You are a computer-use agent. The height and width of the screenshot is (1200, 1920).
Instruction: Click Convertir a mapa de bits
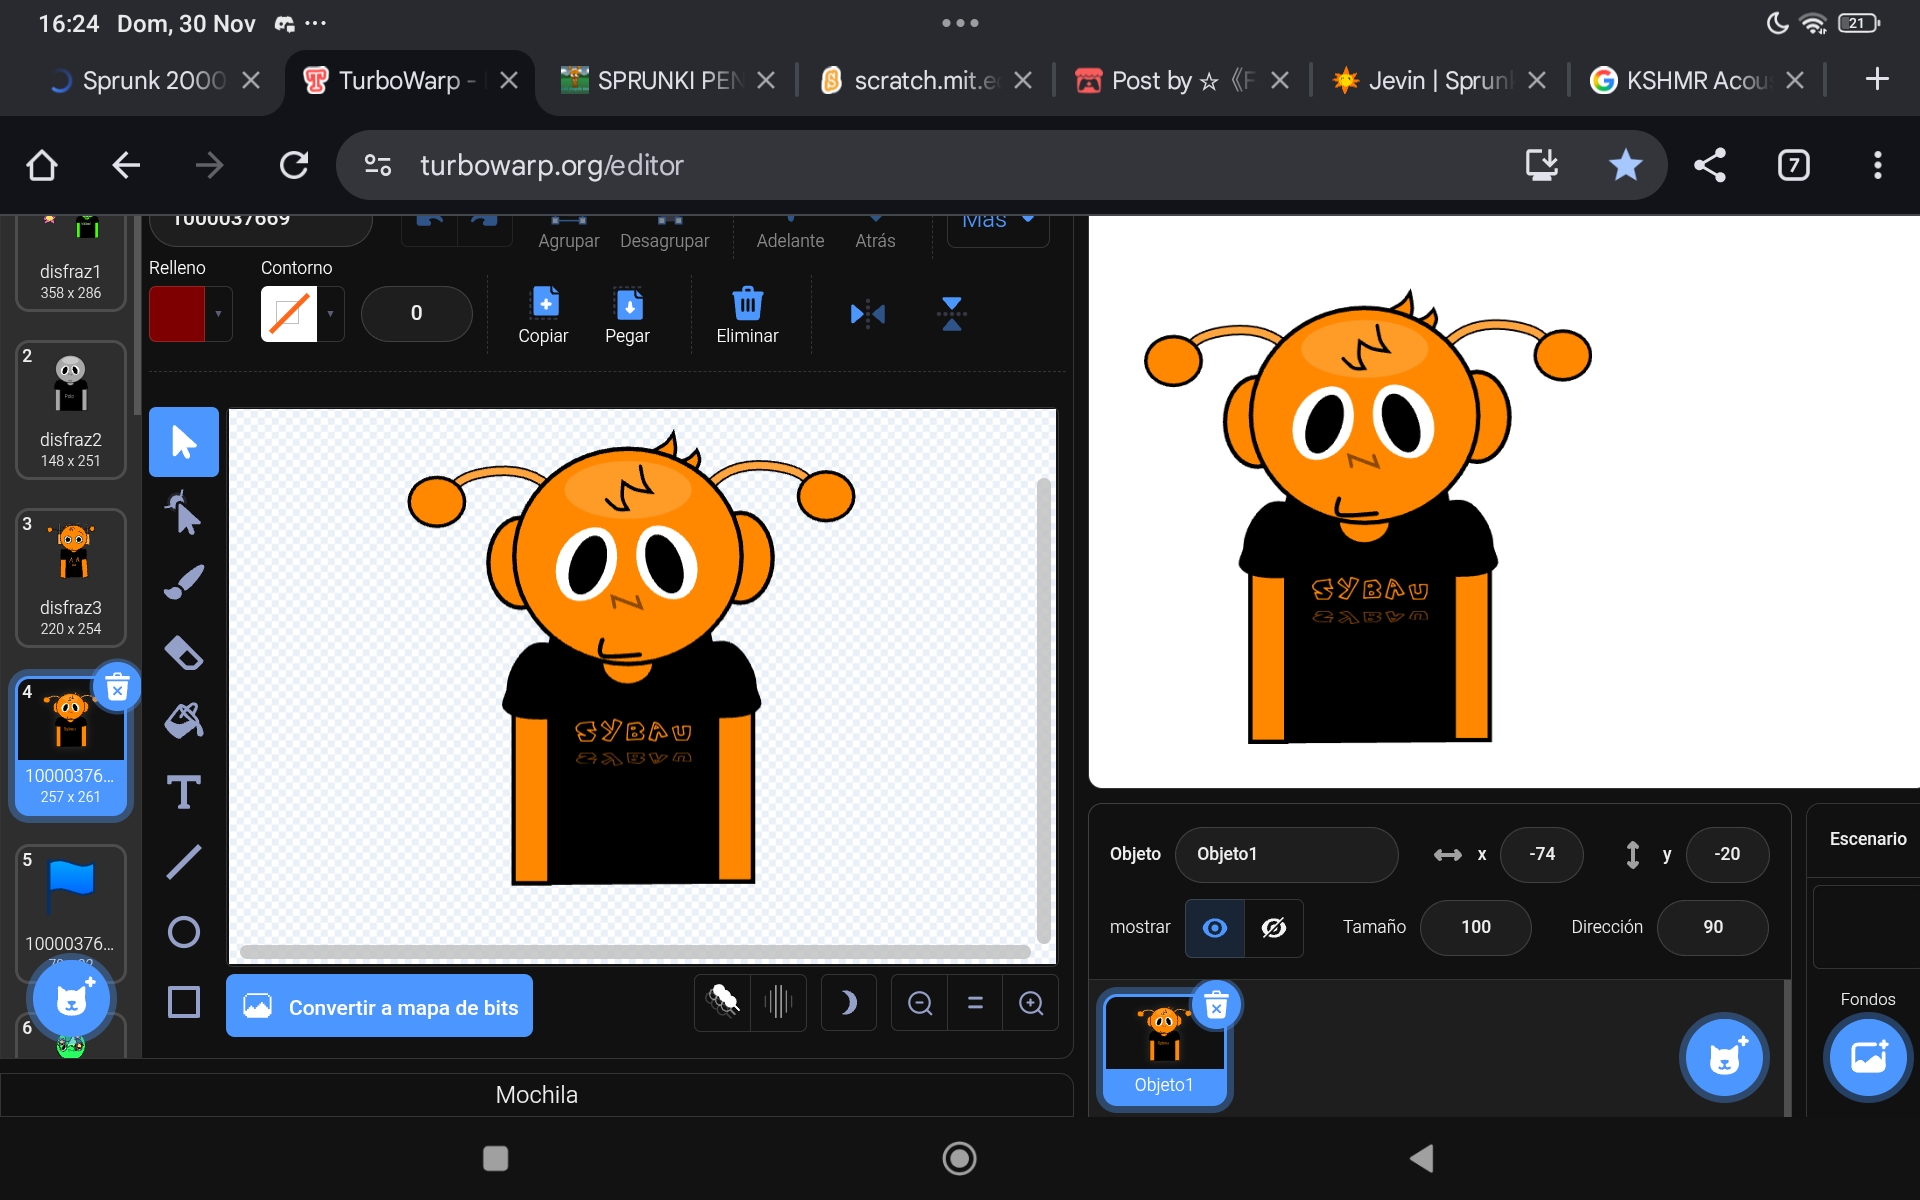point(379,1006)
